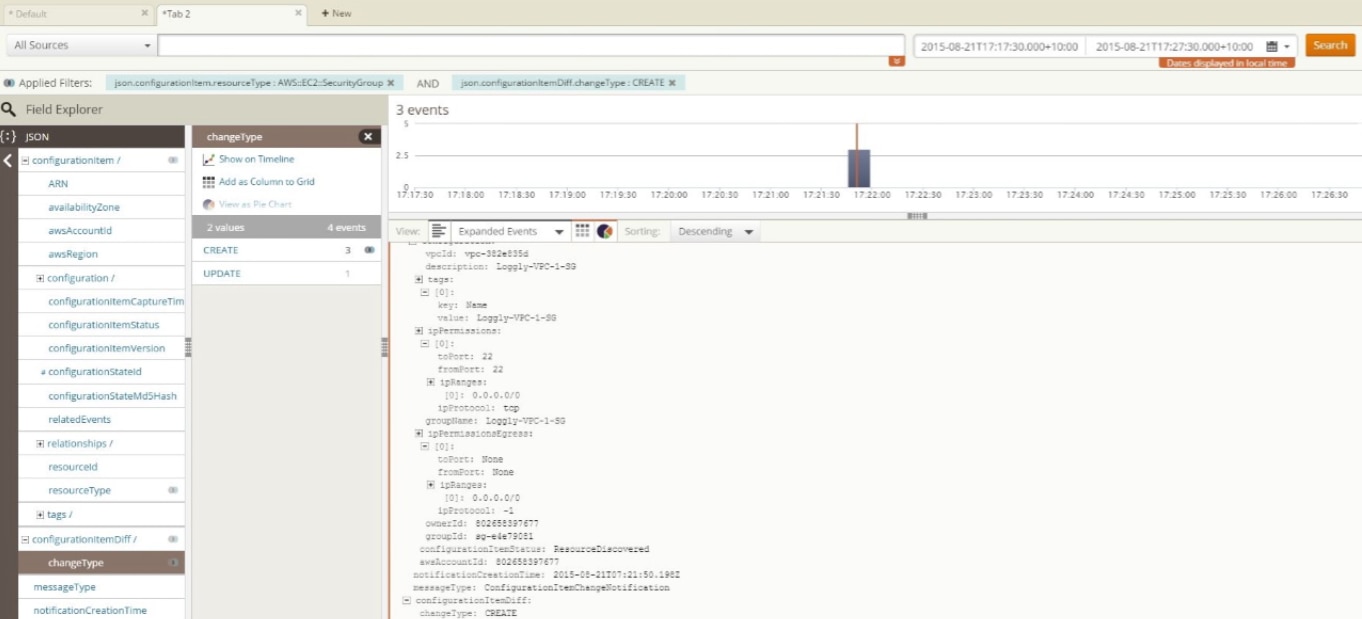Switch to the Default tab
The image size is (1362, 619).
pos(76,14)
